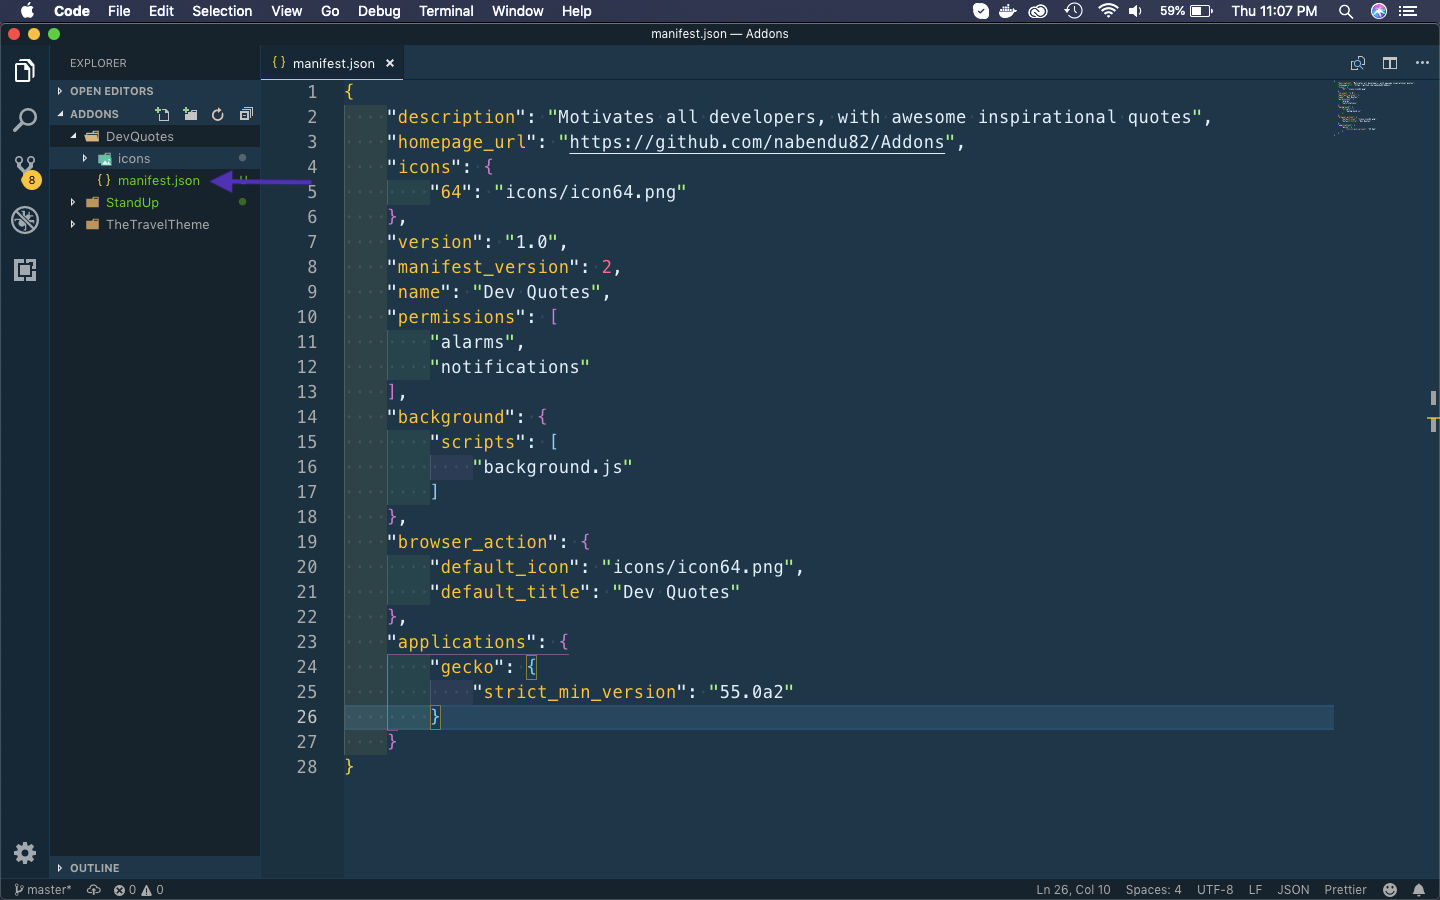Click New File icon in ADDONS header
This screenshot has width=1440, height=900.
pos(163,114)
